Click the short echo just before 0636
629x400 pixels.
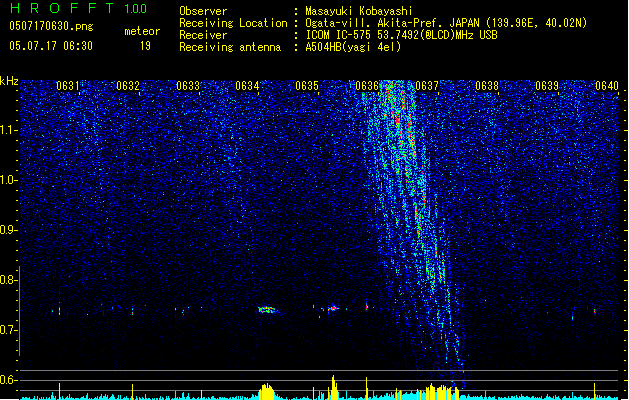tap(367, 307)
